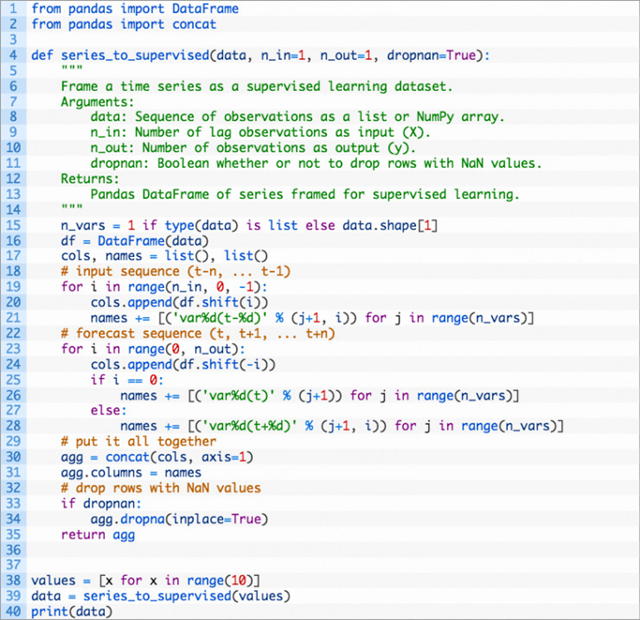640x620 pixels.
Task: Click the 'else:' keyword on line 27
Action: click(x=109, y=411)
